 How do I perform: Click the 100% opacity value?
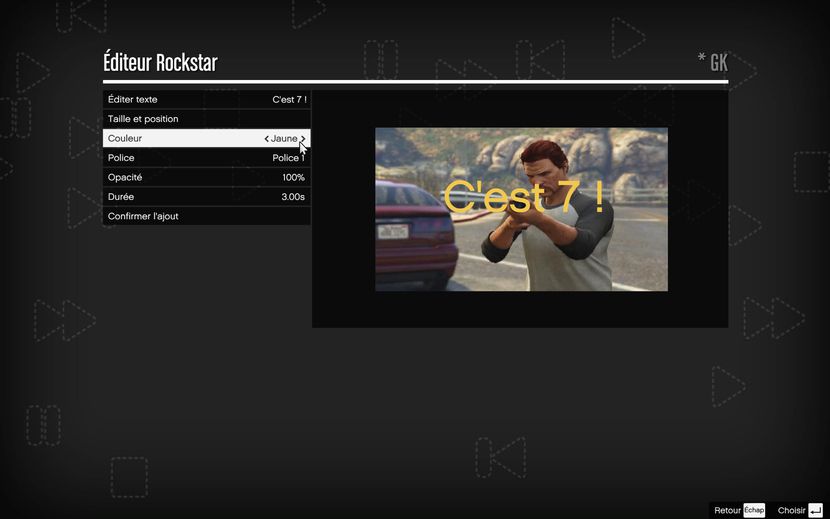(x=293, y=177)
